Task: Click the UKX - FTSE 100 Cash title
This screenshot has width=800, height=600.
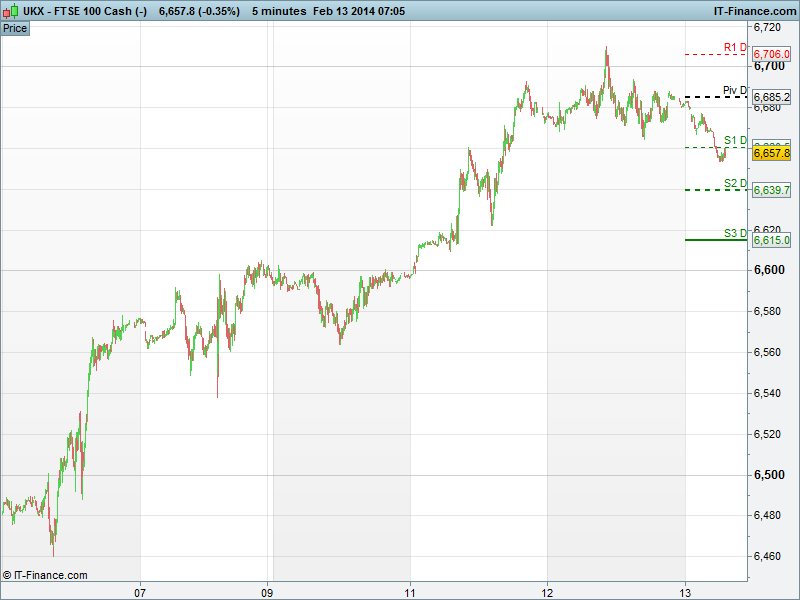Action: pyautogui.click(x=85, y=11)
